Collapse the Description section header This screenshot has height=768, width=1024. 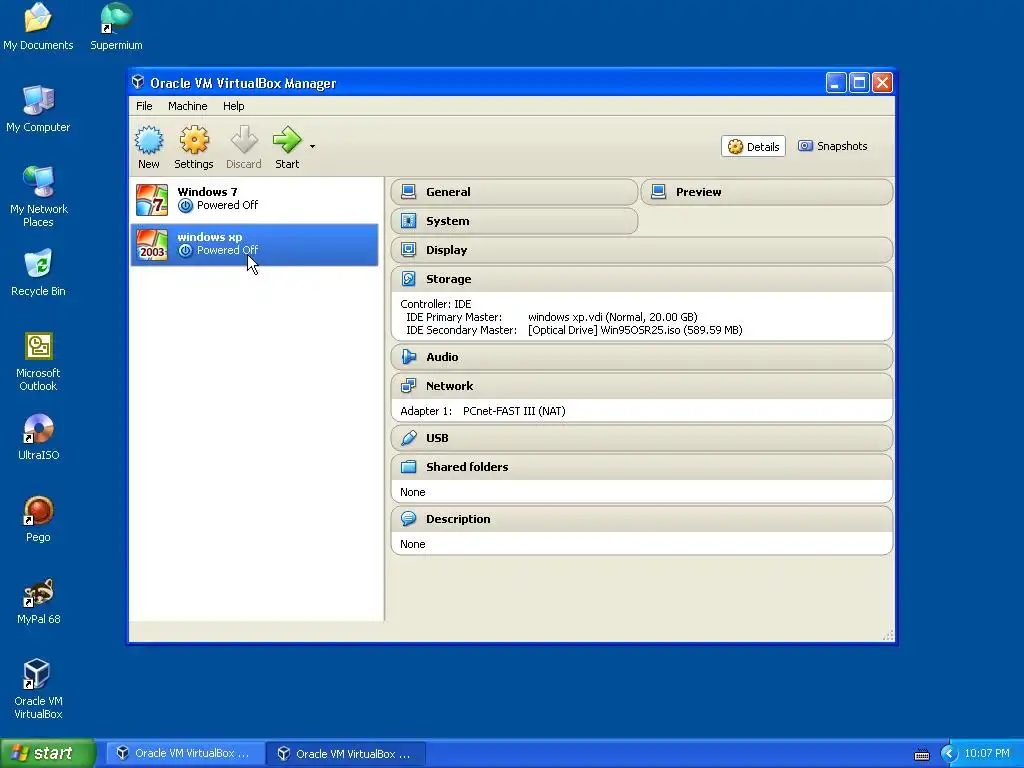[642, 519]
